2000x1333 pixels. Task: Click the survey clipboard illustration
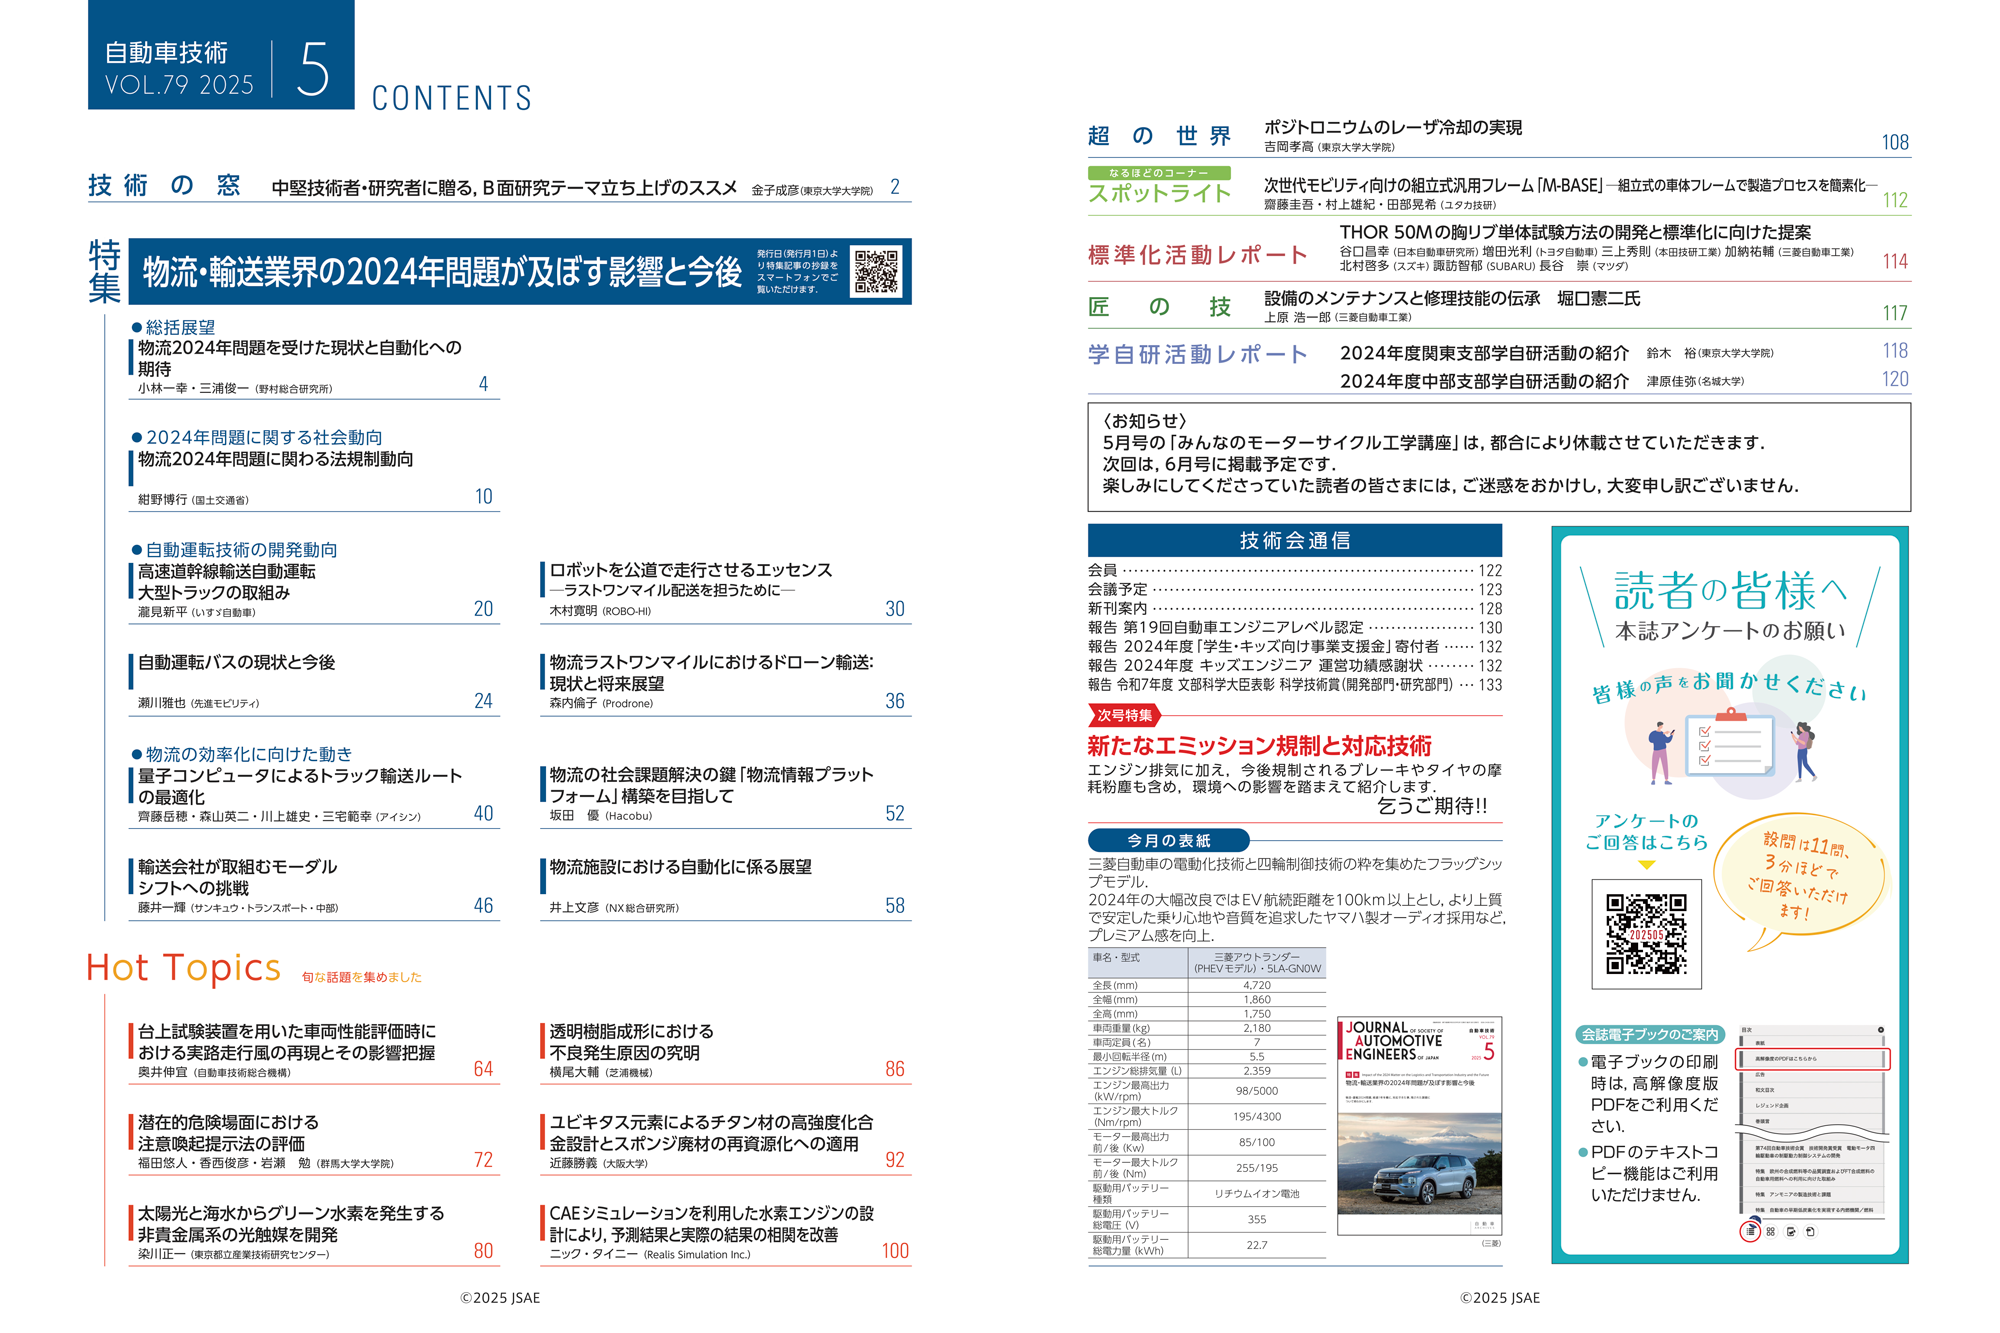coord(1729,742)
